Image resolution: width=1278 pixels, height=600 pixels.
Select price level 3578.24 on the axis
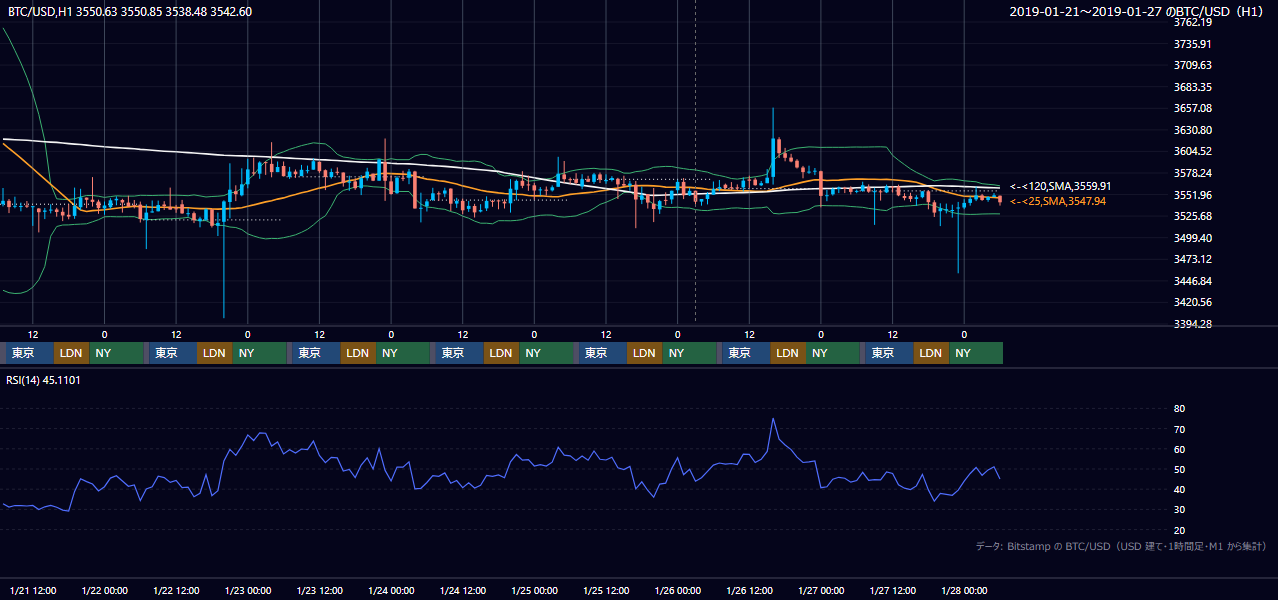1192,173
